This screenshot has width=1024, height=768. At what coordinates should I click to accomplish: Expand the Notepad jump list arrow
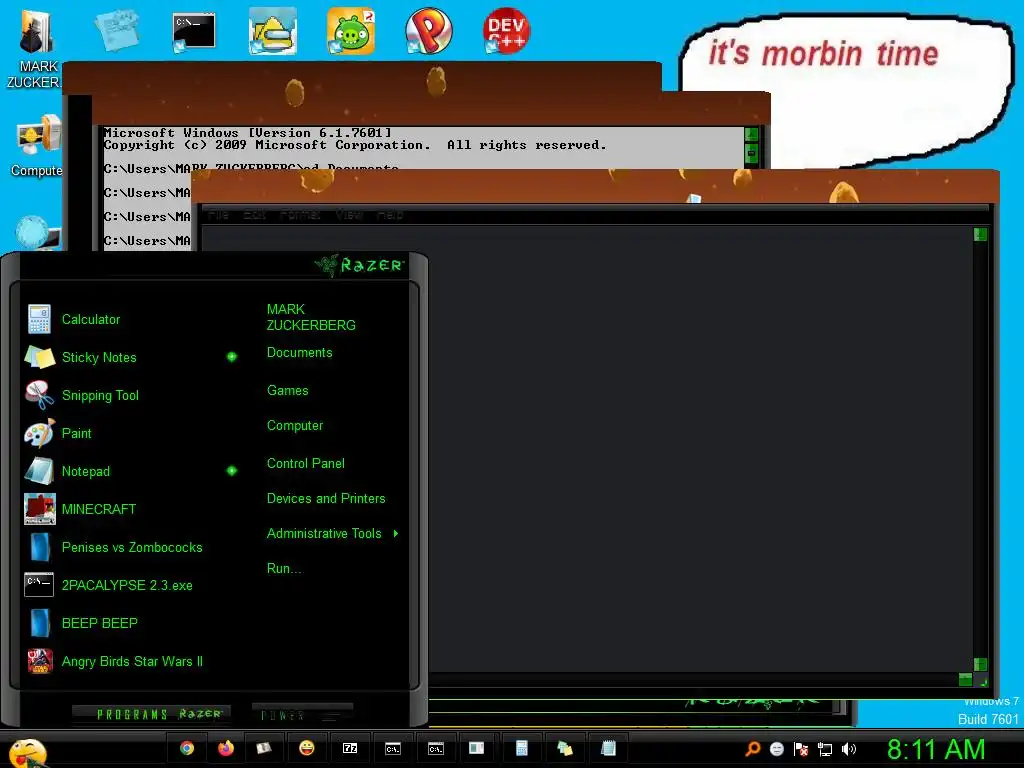coord(232,471)
